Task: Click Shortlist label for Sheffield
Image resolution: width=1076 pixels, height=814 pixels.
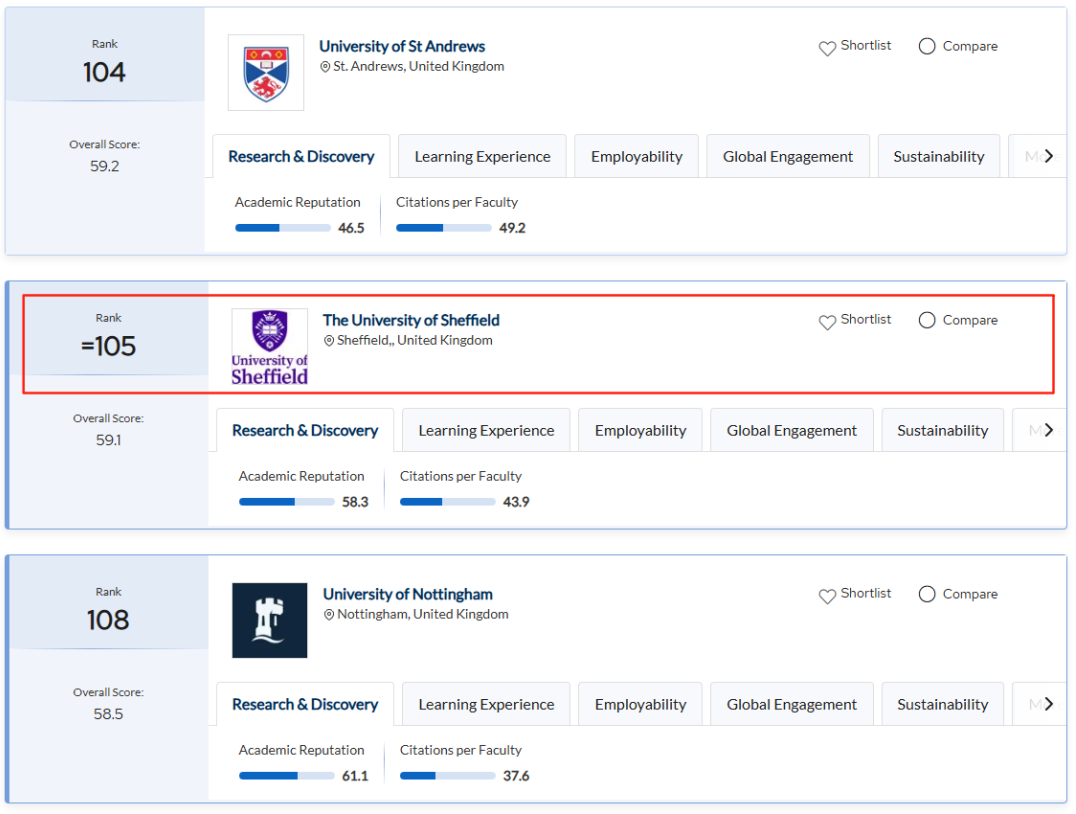Action: click(x=866, y=319)
